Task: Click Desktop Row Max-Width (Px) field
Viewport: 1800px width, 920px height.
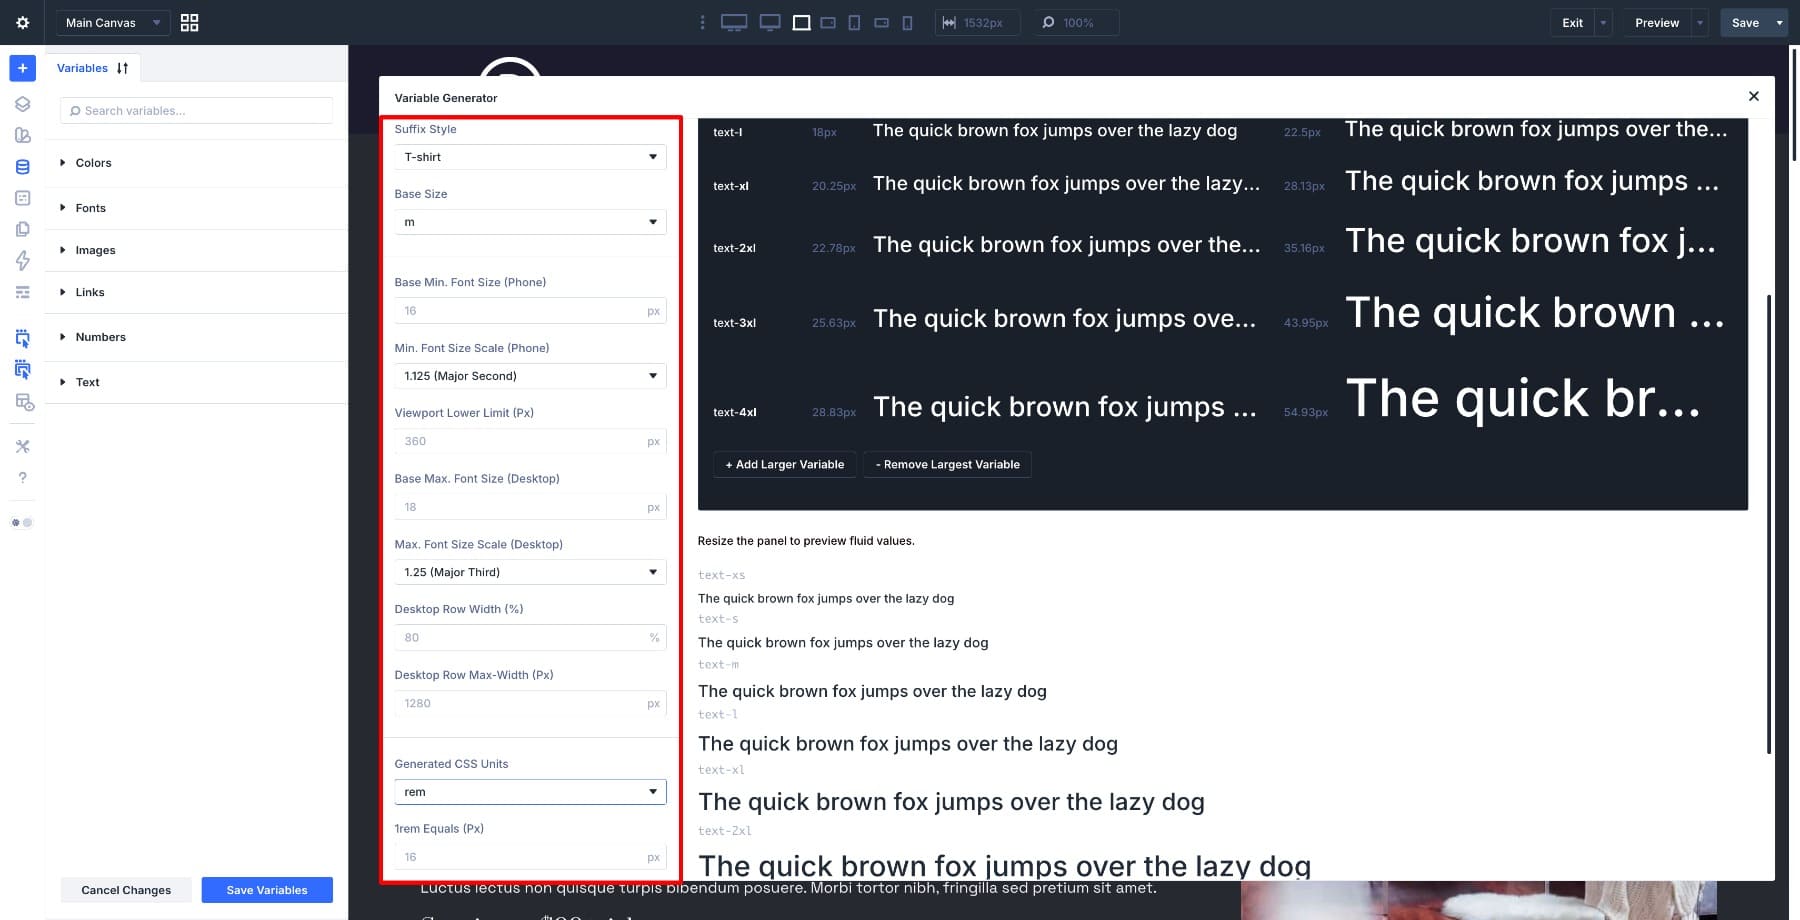Action: (x=530, y=703)
